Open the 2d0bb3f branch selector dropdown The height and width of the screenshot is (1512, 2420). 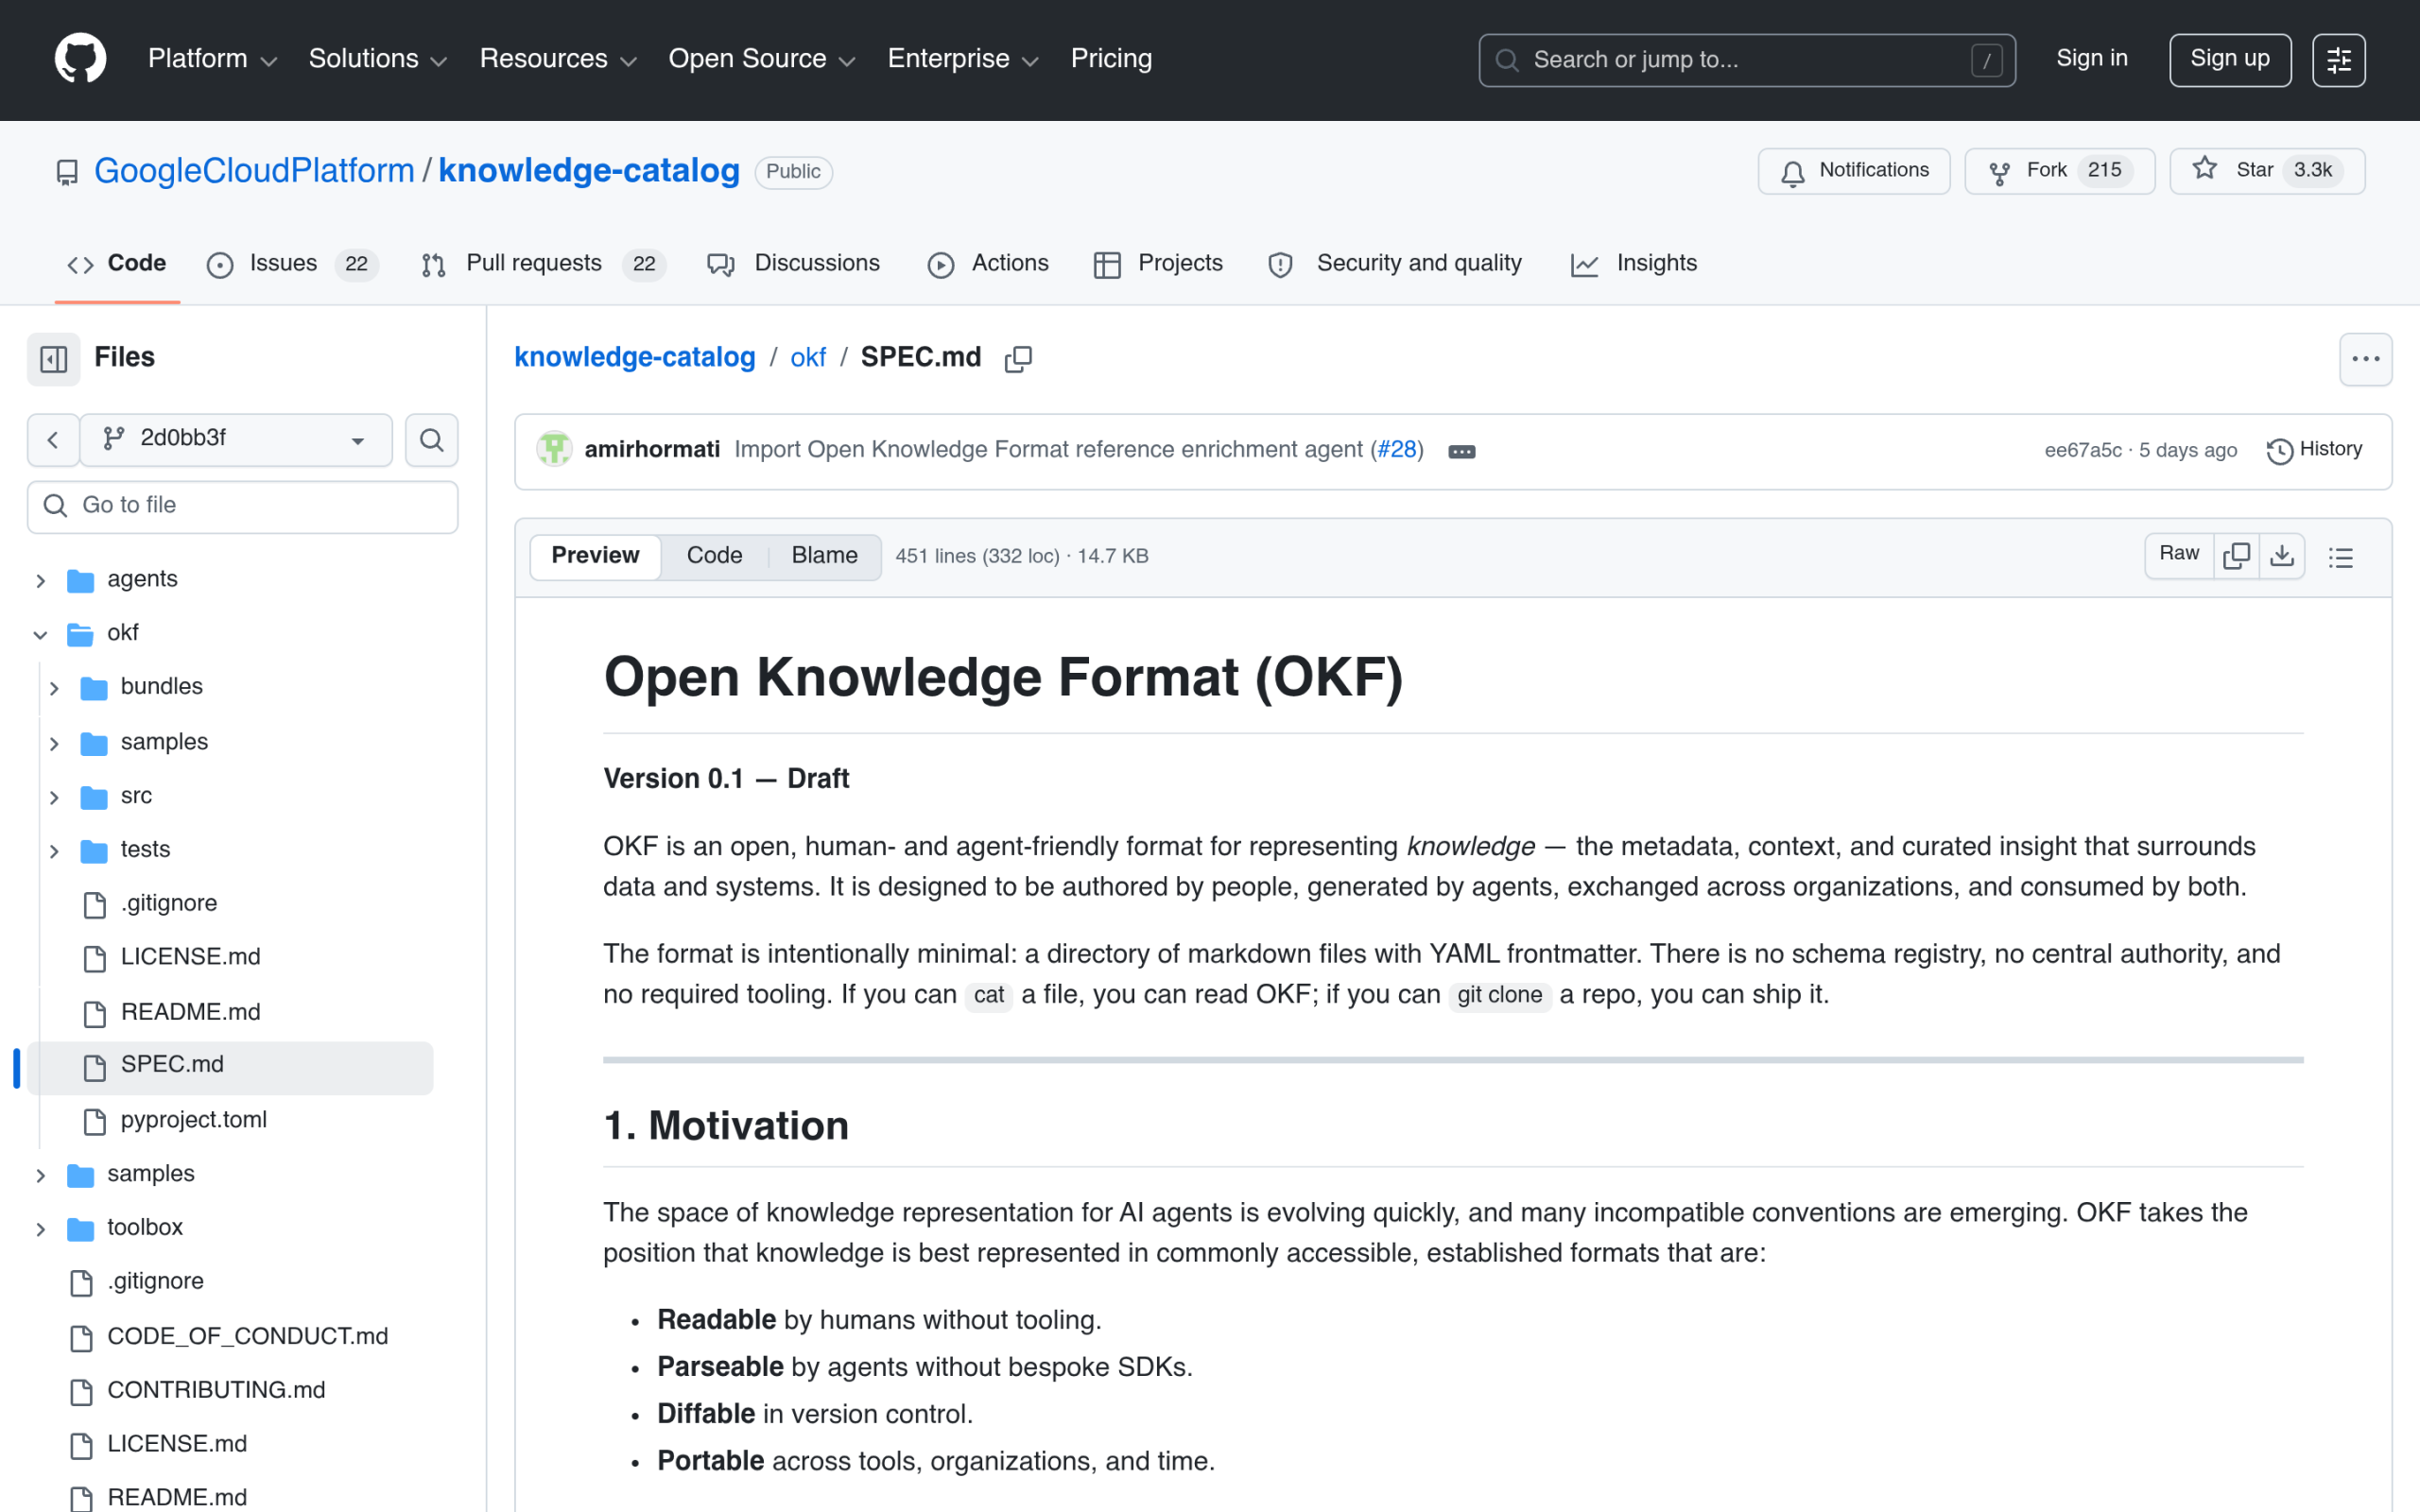click(236, 440)
